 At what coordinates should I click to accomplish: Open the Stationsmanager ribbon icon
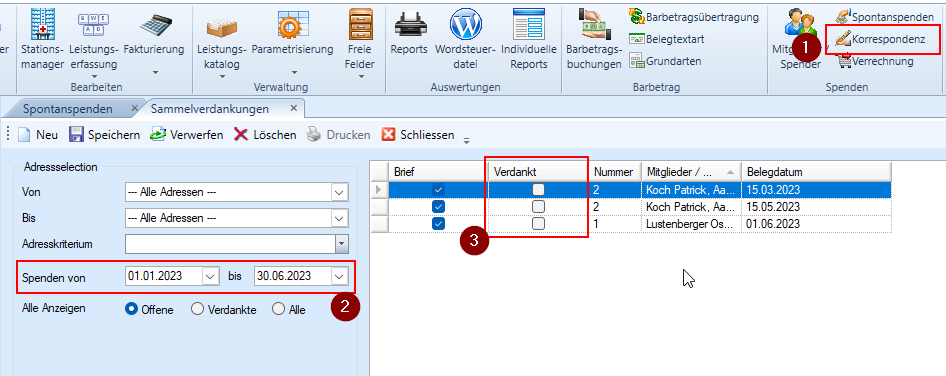point(42,24)
